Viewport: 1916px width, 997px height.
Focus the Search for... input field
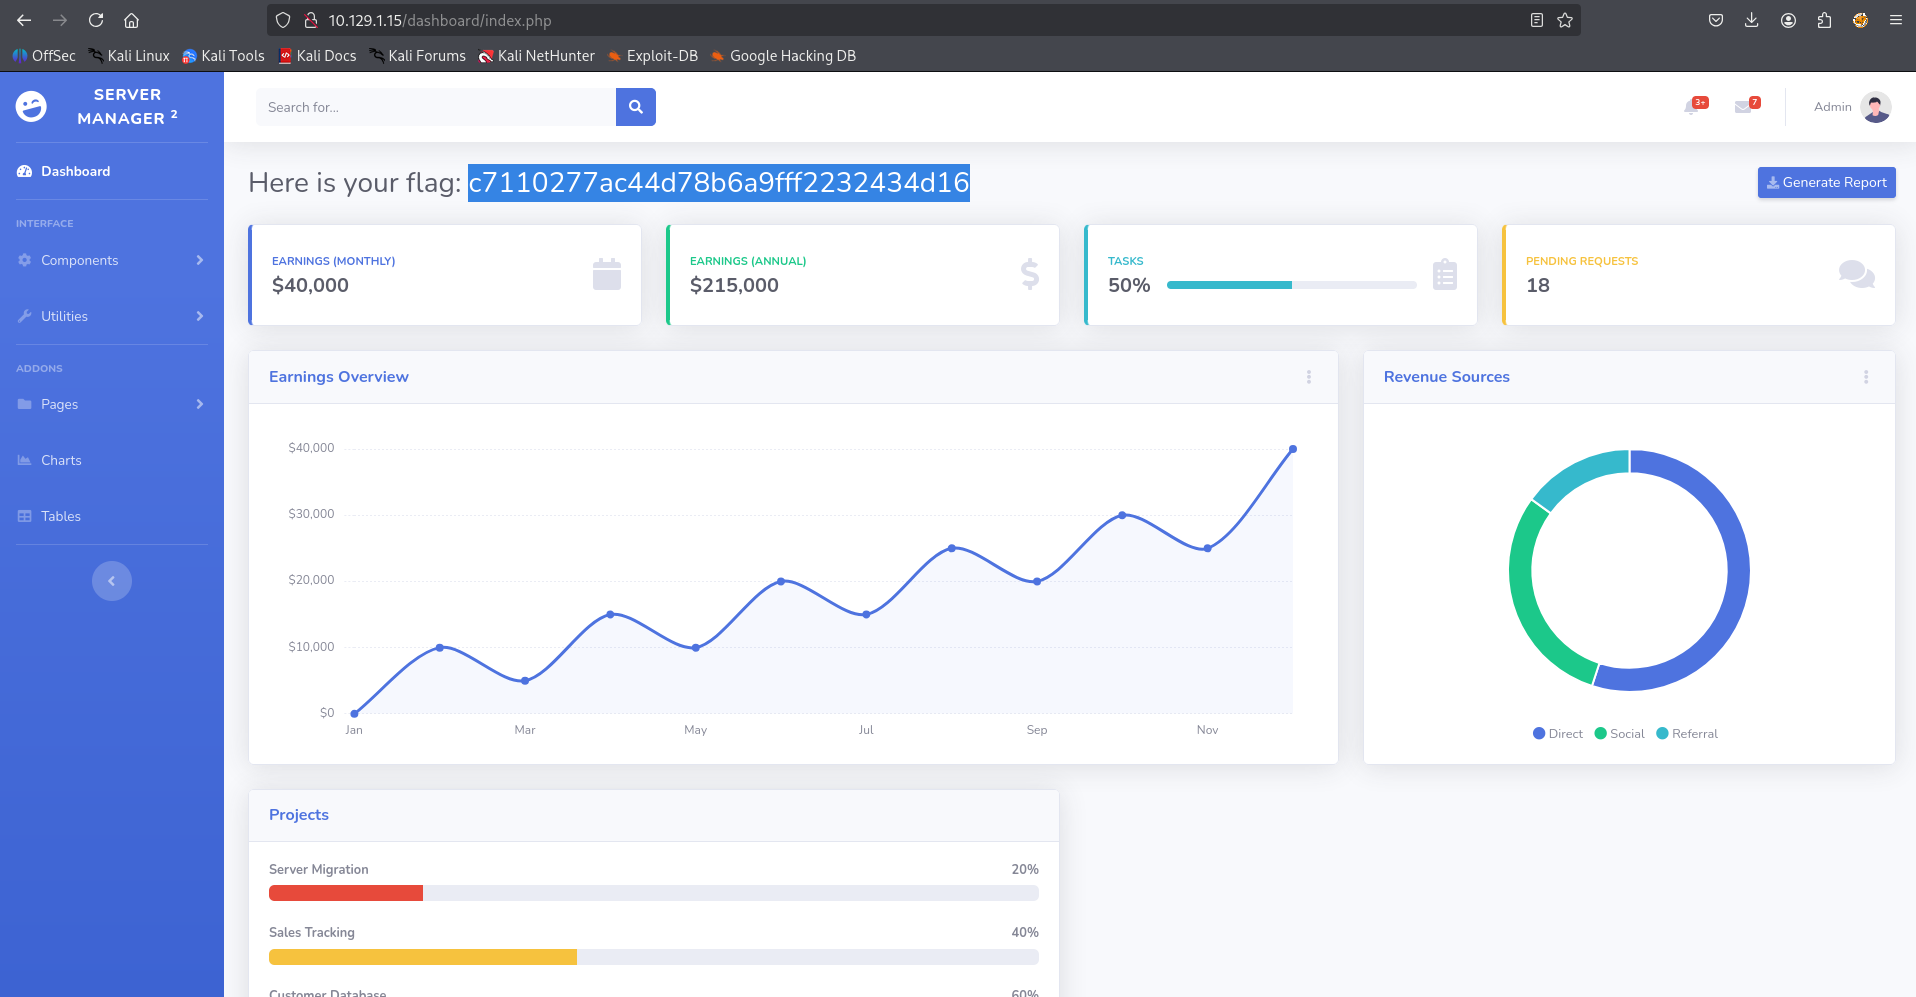[x=435, y=107]
